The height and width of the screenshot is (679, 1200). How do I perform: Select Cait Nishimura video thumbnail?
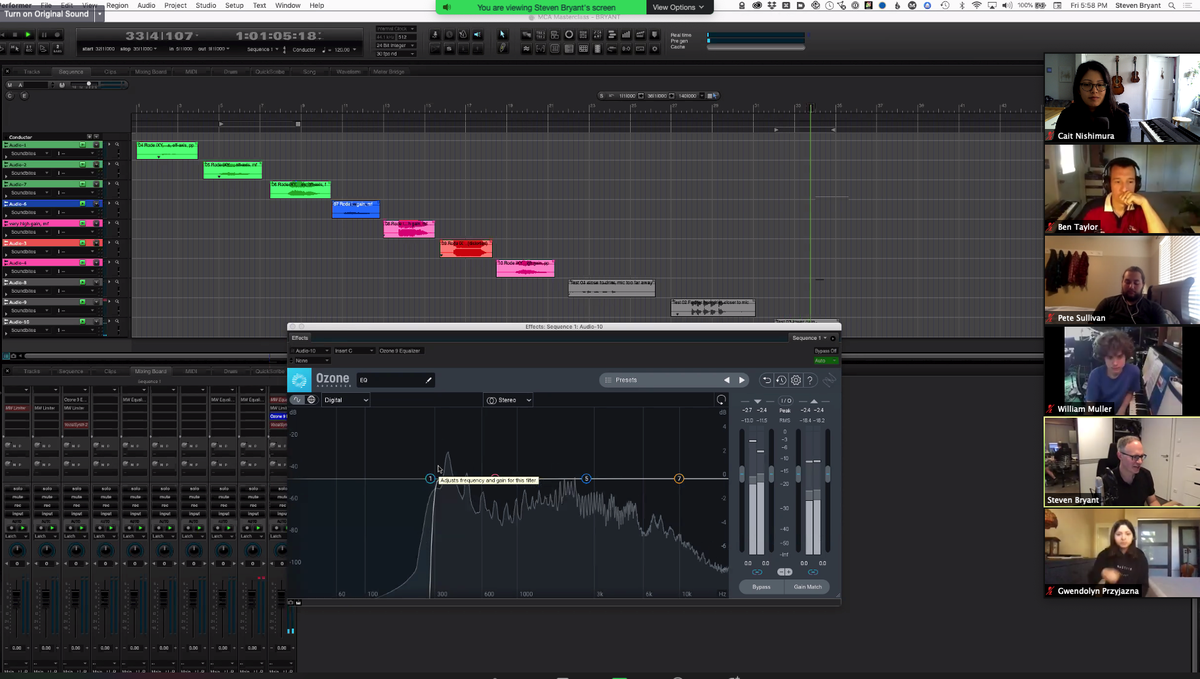[x=1122, y=97]
